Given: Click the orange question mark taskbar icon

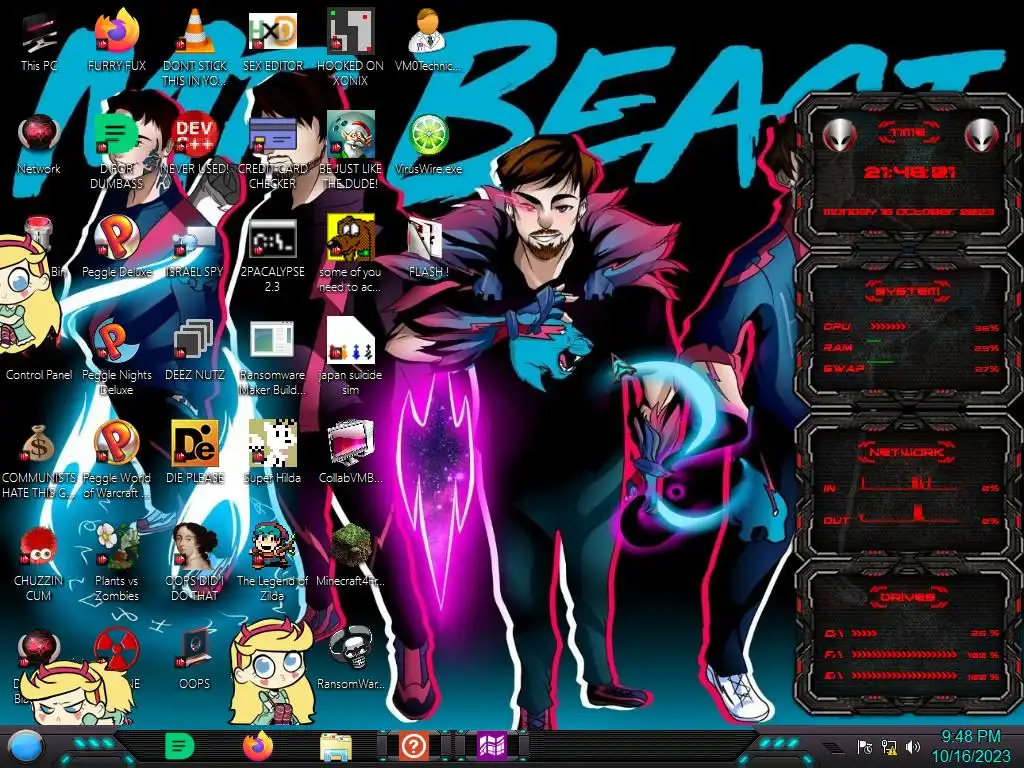Looking at the screenshot, I should [413, 746].
